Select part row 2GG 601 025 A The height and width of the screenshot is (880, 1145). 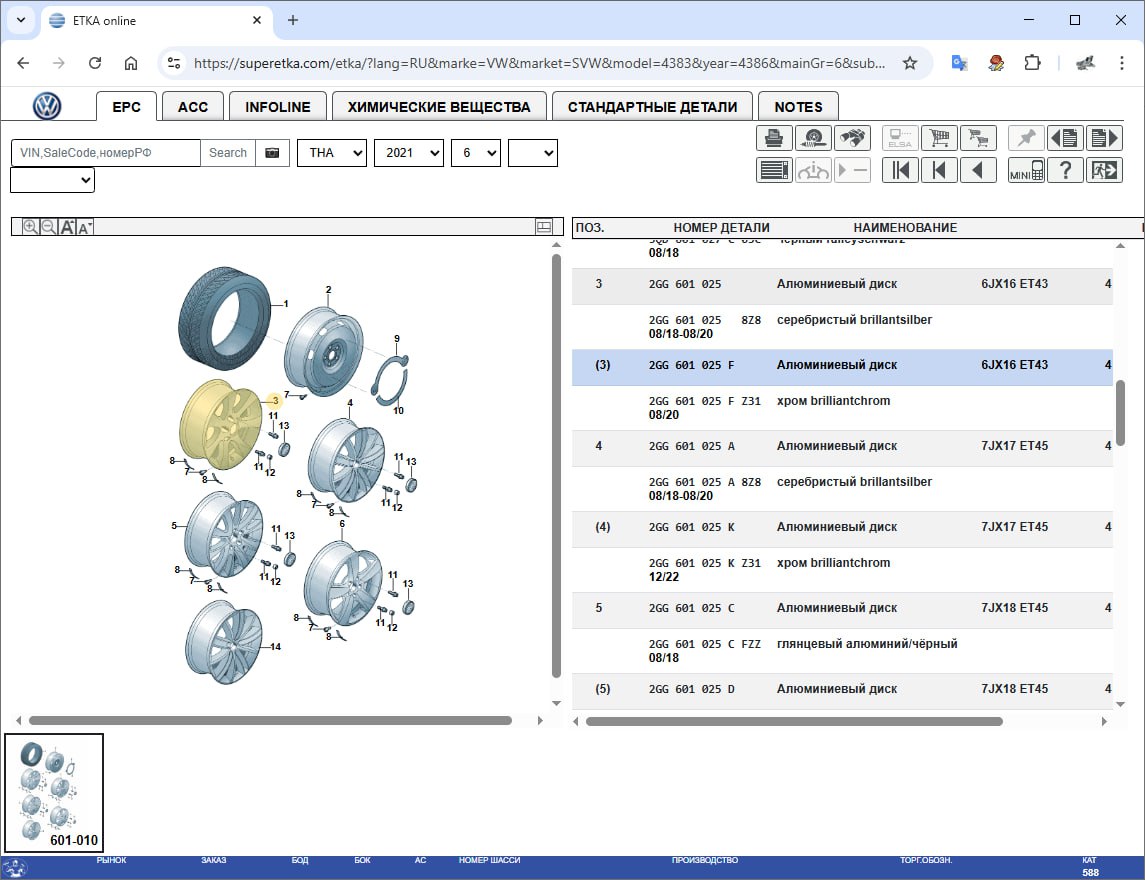(842, 446)
